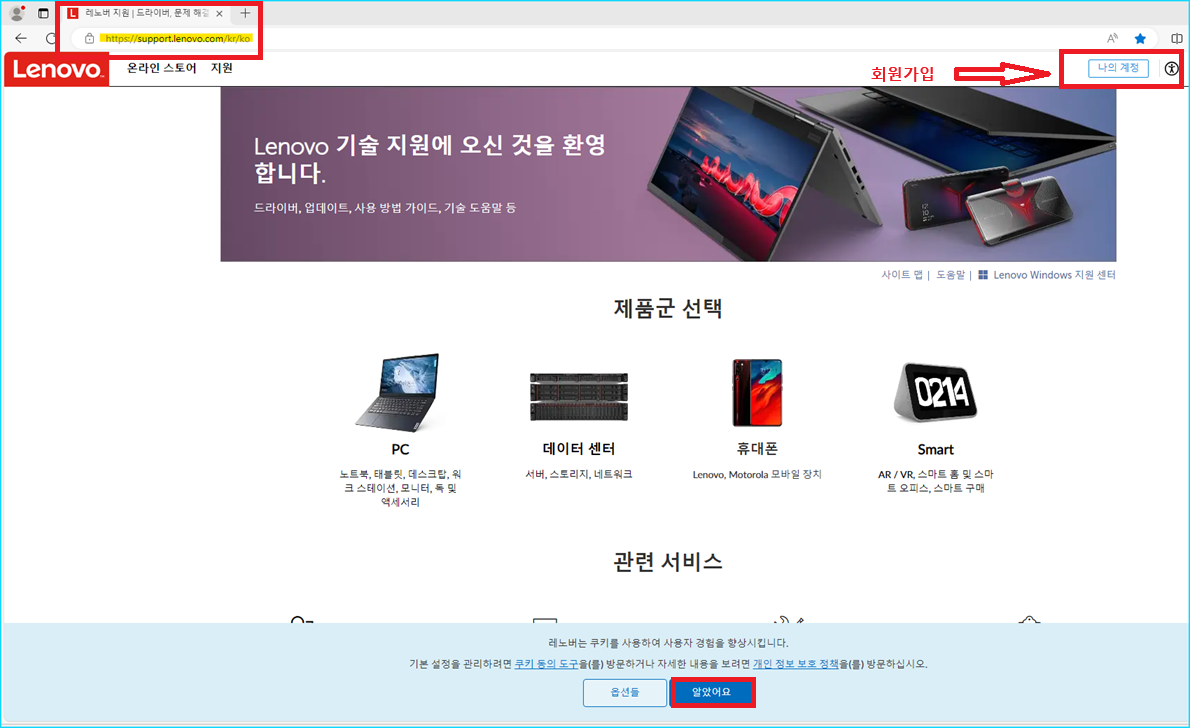Click the 제품군 선택 heading
Image resolution: width=1190 pixels, height=728 pixels.
668,308
